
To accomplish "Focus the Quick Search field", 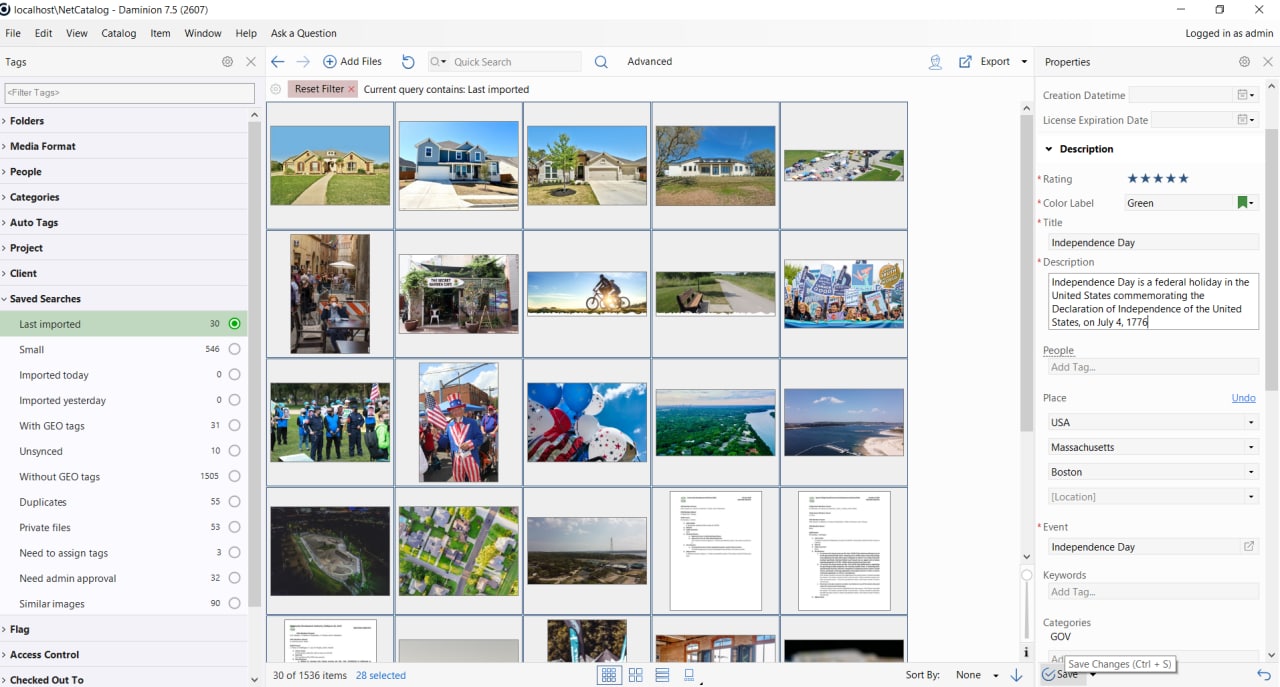I will (515, 62).
